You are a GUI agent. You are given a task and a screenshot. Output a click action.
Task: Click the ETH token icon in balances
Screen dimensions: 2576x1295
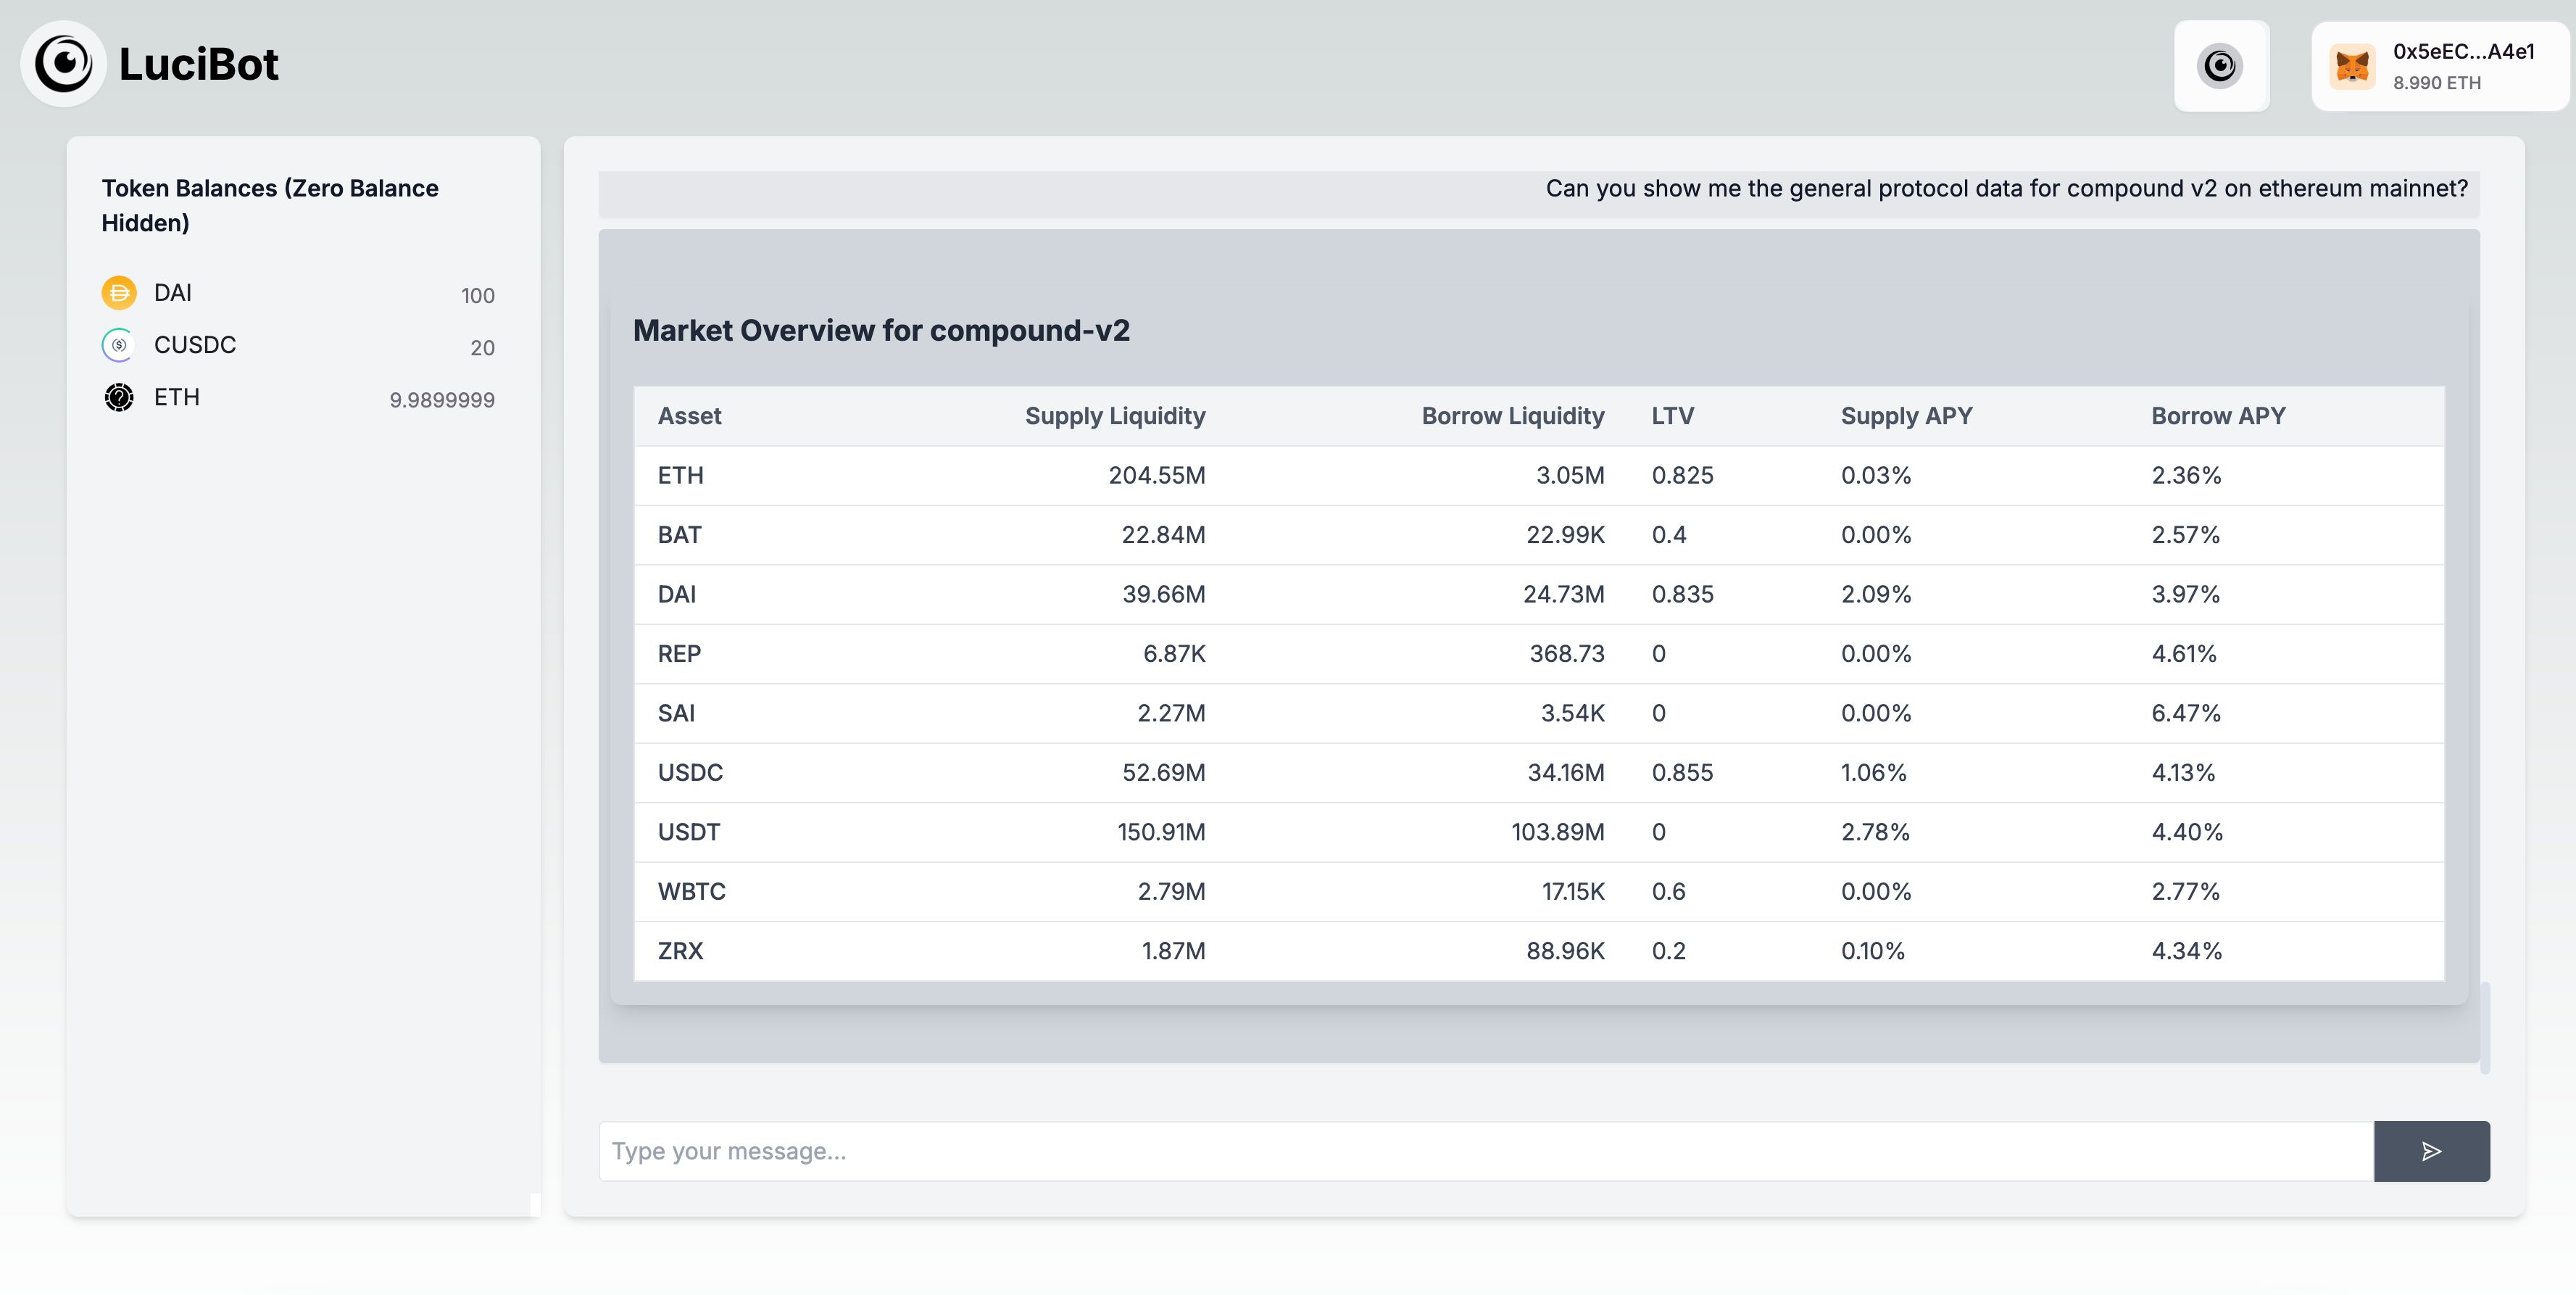point(119,397)
